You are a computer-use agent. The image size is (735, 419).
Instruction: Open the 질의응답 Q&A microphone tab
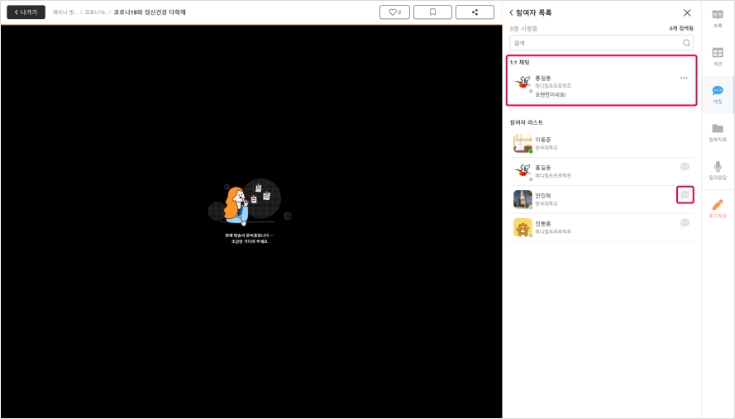[718, 170]
